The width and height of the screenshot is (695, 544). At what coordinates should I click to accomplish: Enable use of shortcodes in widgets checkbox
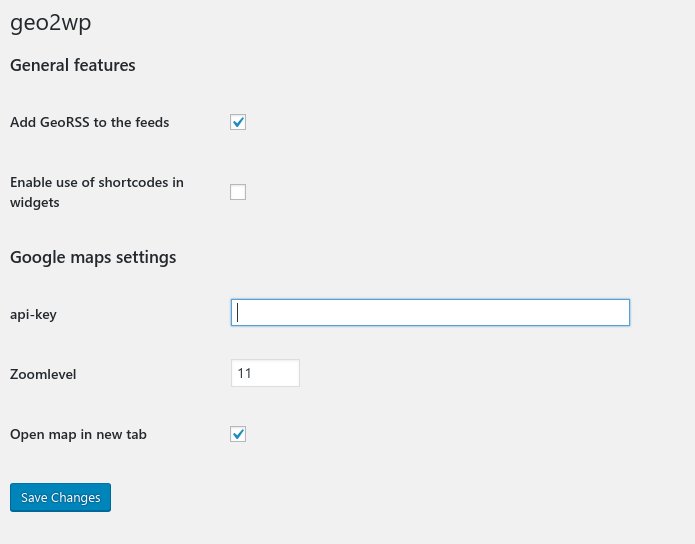click(x=238, y=192)
